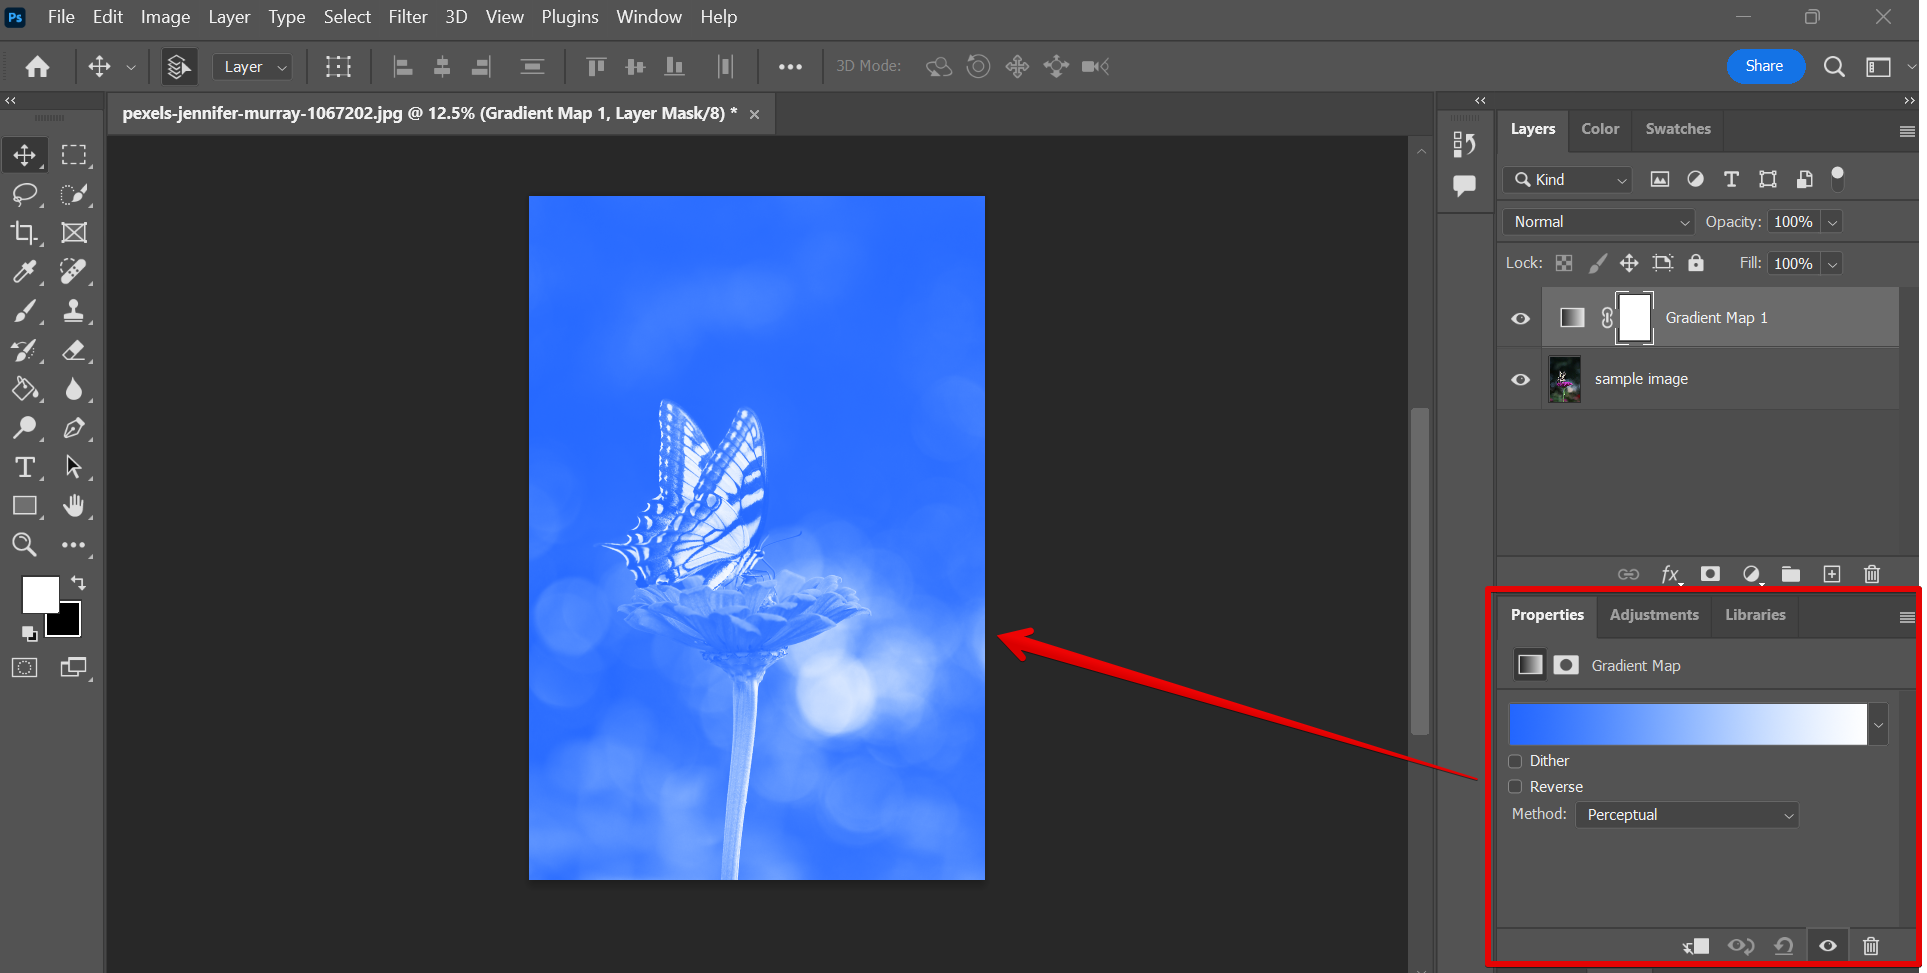Viewport: 1927px width, 973px height.
Task: Select the Crop tool
Action: tap(24, 233)
